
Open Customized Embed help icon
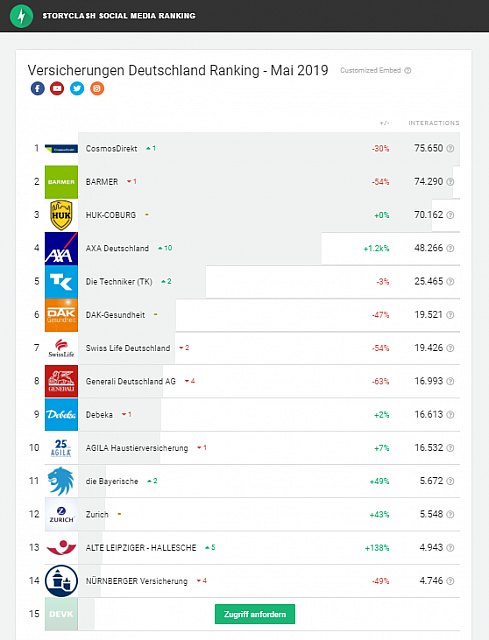408,71
